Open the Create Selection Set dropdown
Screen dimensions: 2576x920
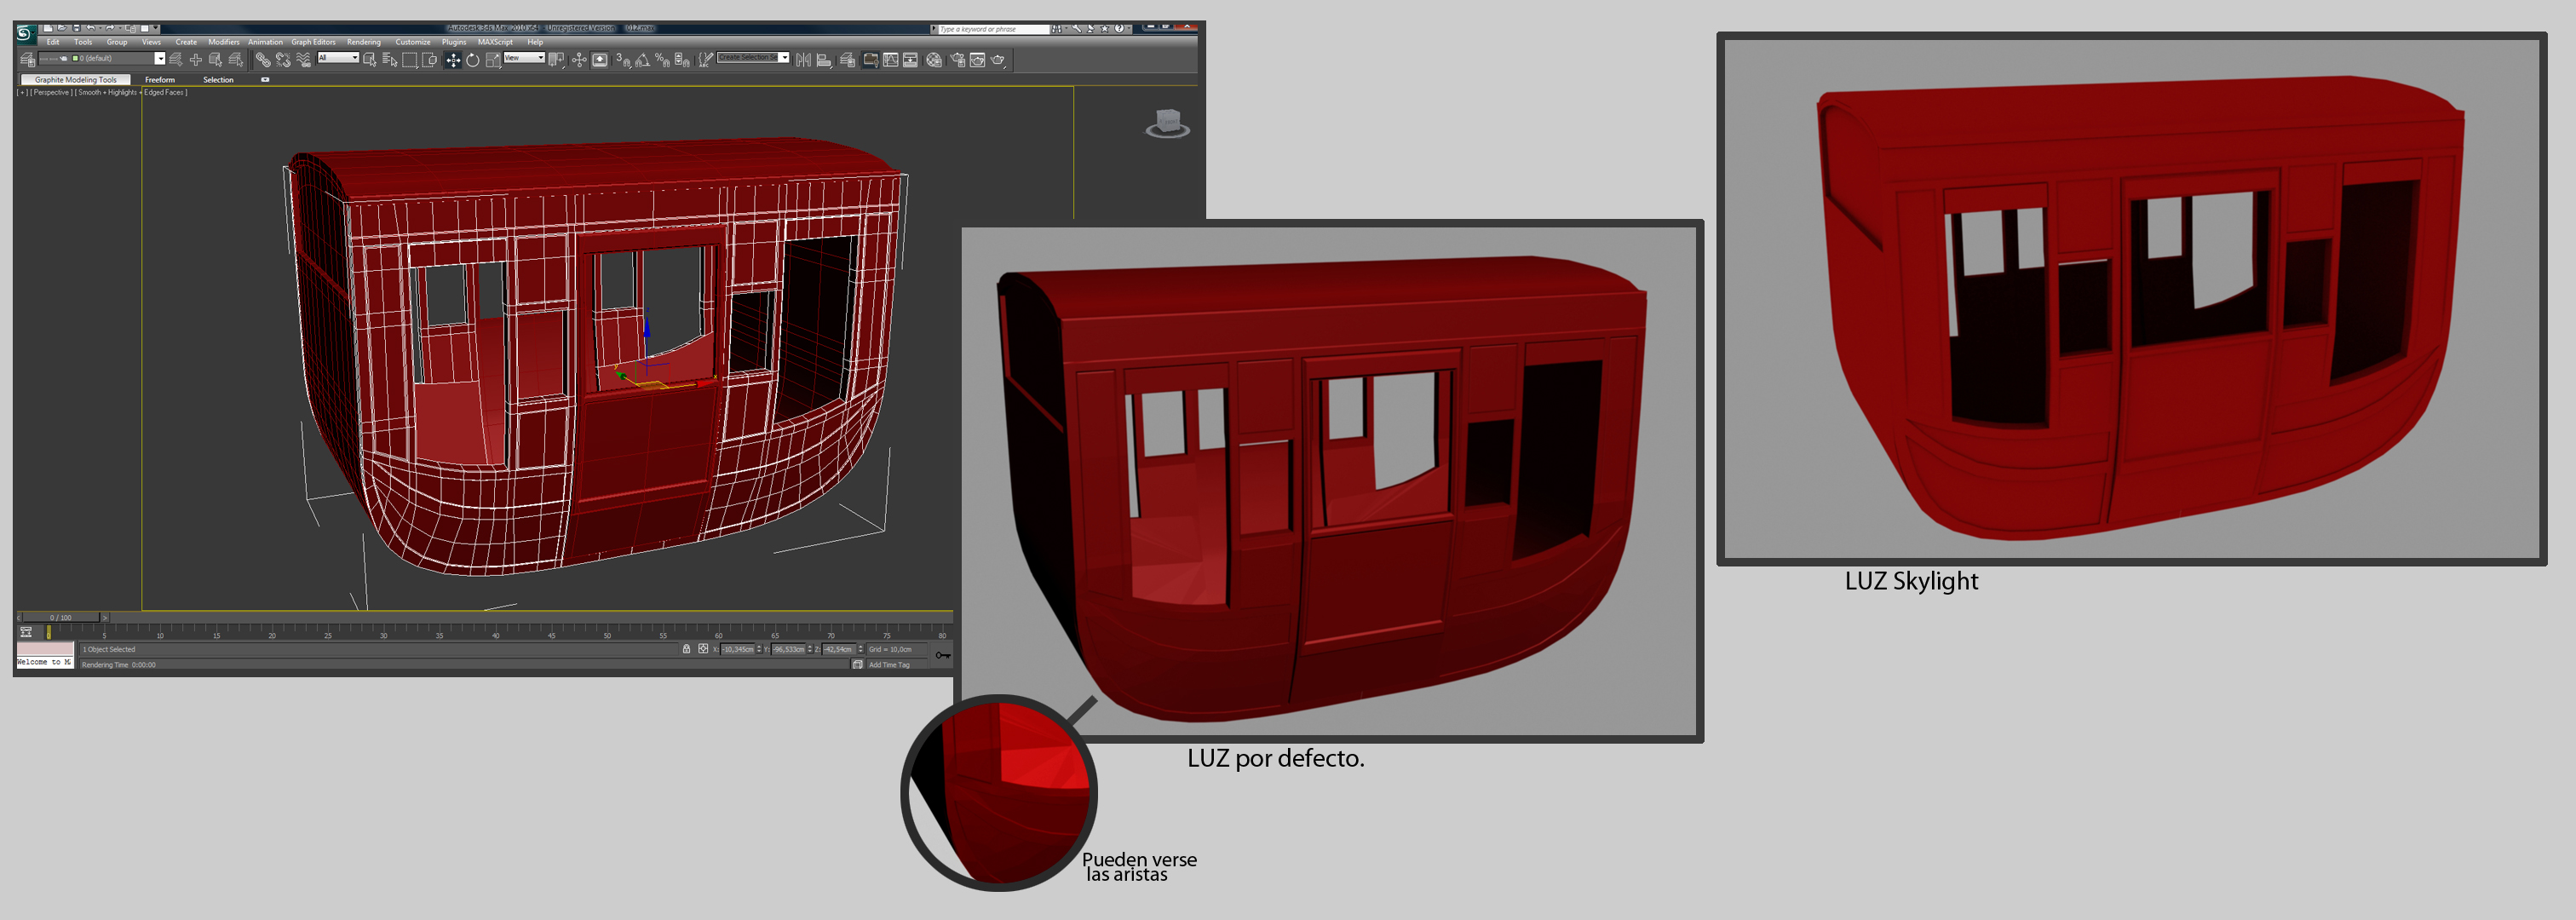(x=785, y=58)
